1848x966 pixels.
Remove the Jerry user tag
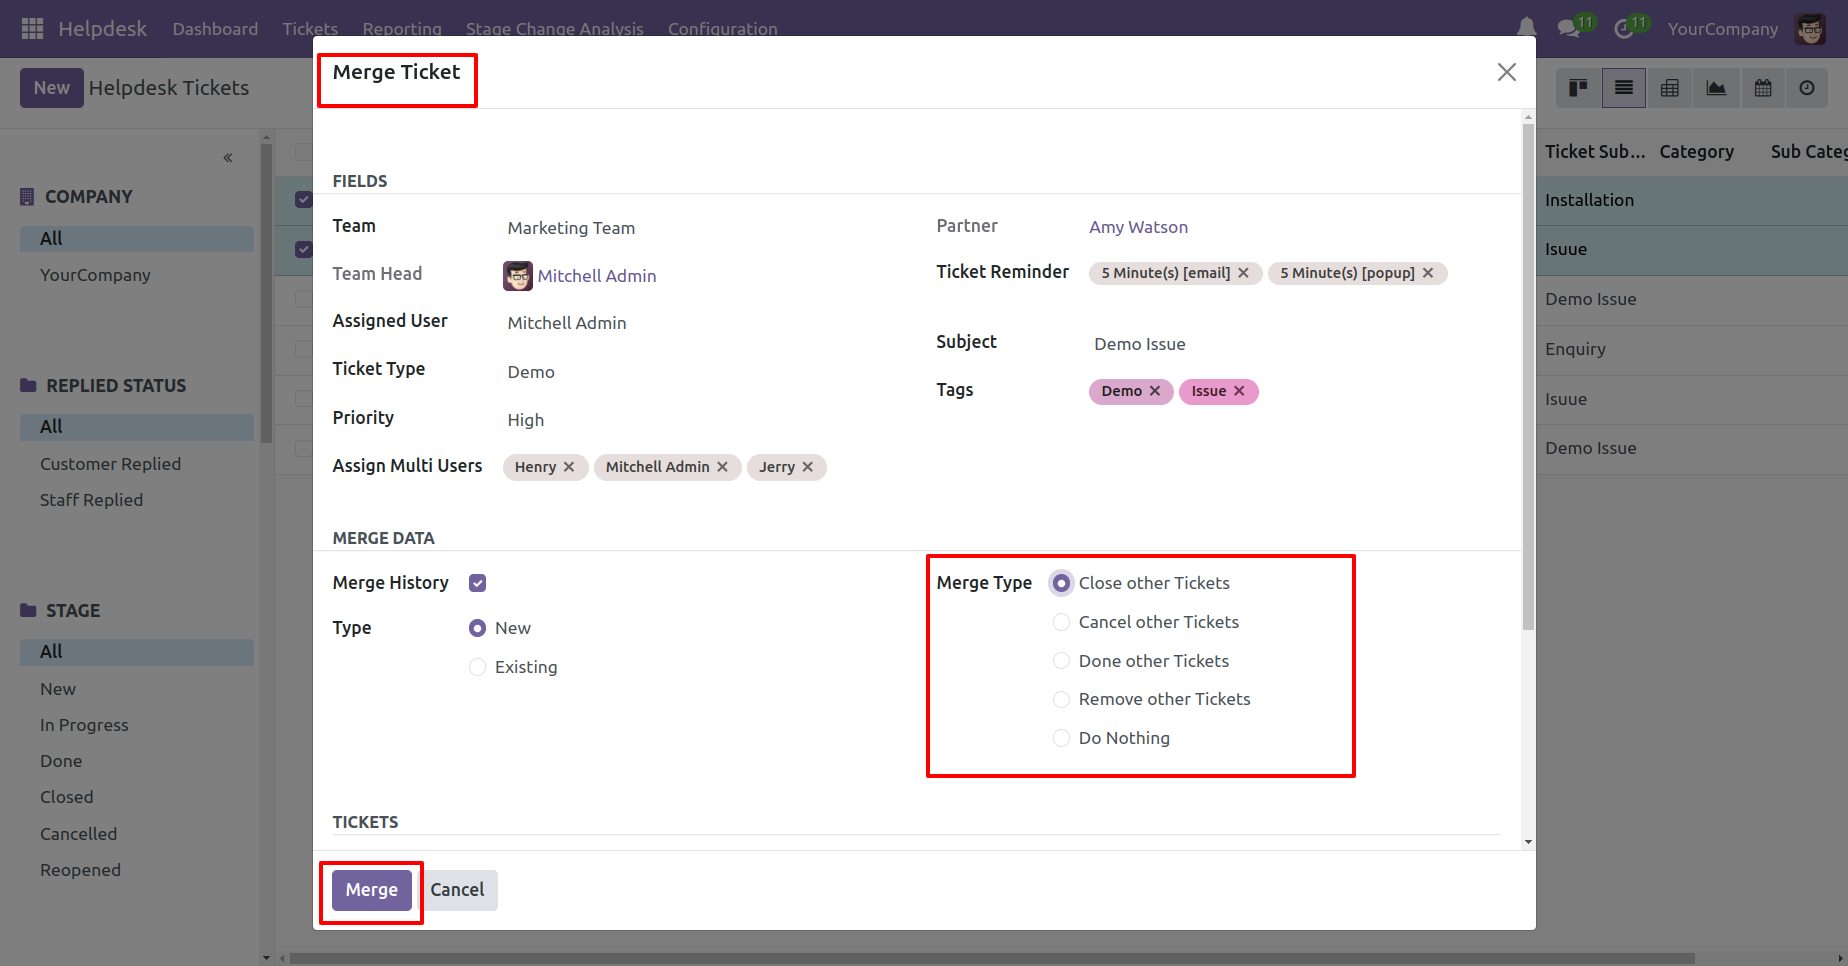click(808, 467)
